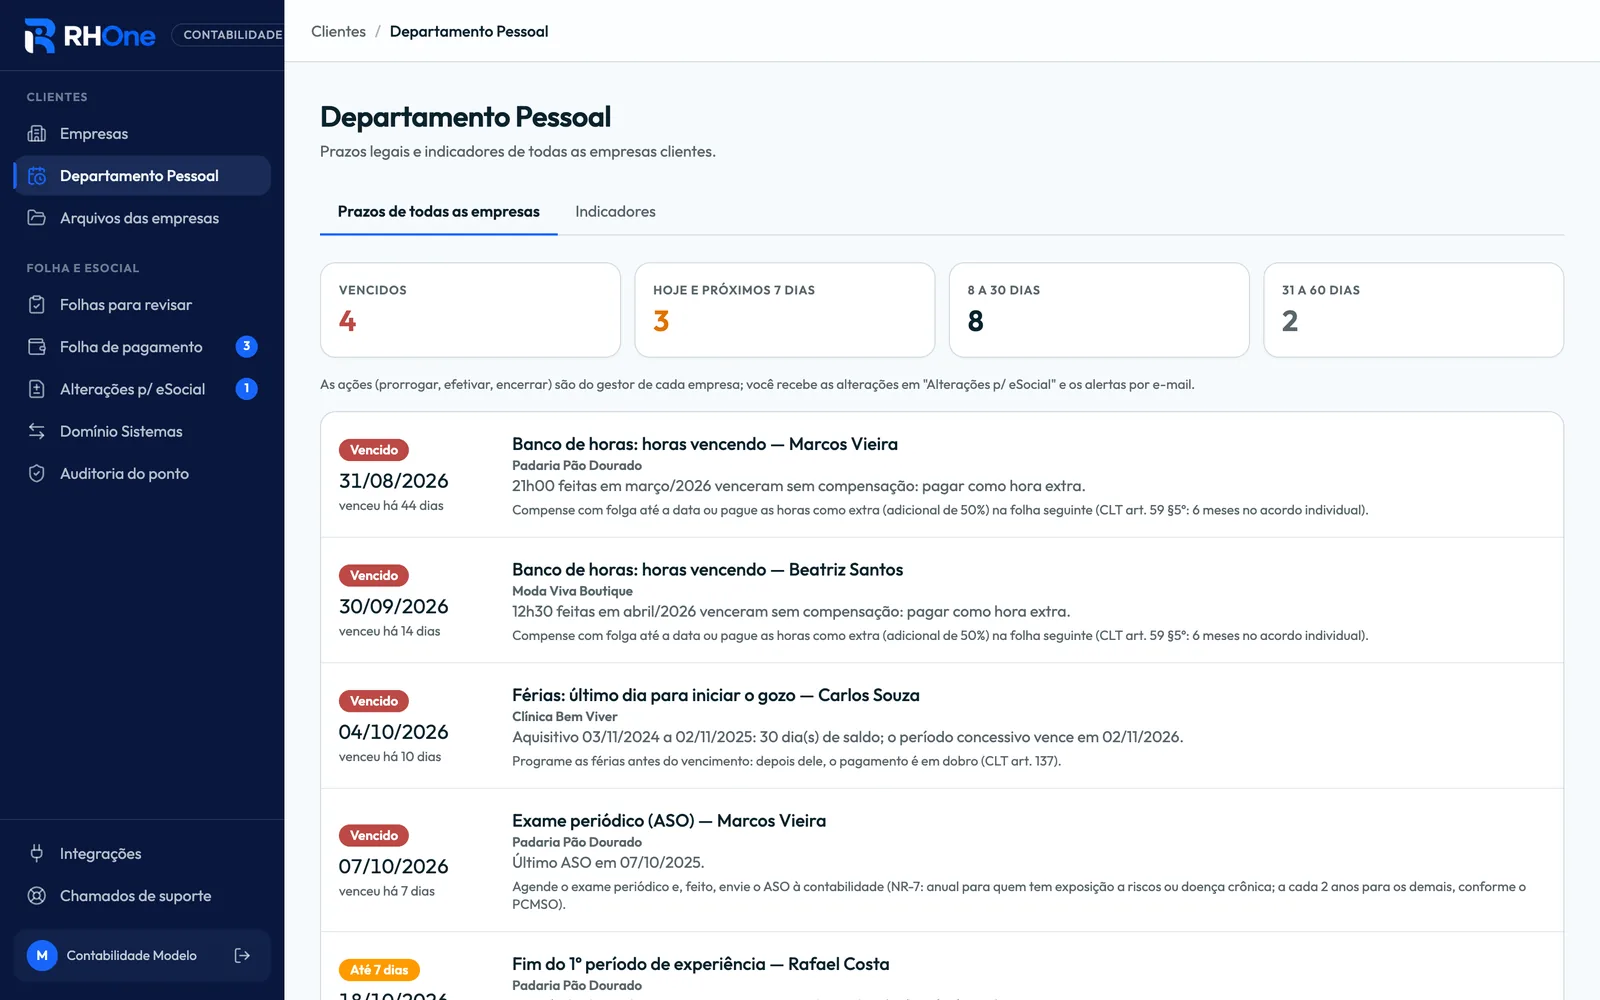Click the CONTABILIDADE label pill in header
The height and width of the screenshot is (1000, 1600).
(230, 35)
